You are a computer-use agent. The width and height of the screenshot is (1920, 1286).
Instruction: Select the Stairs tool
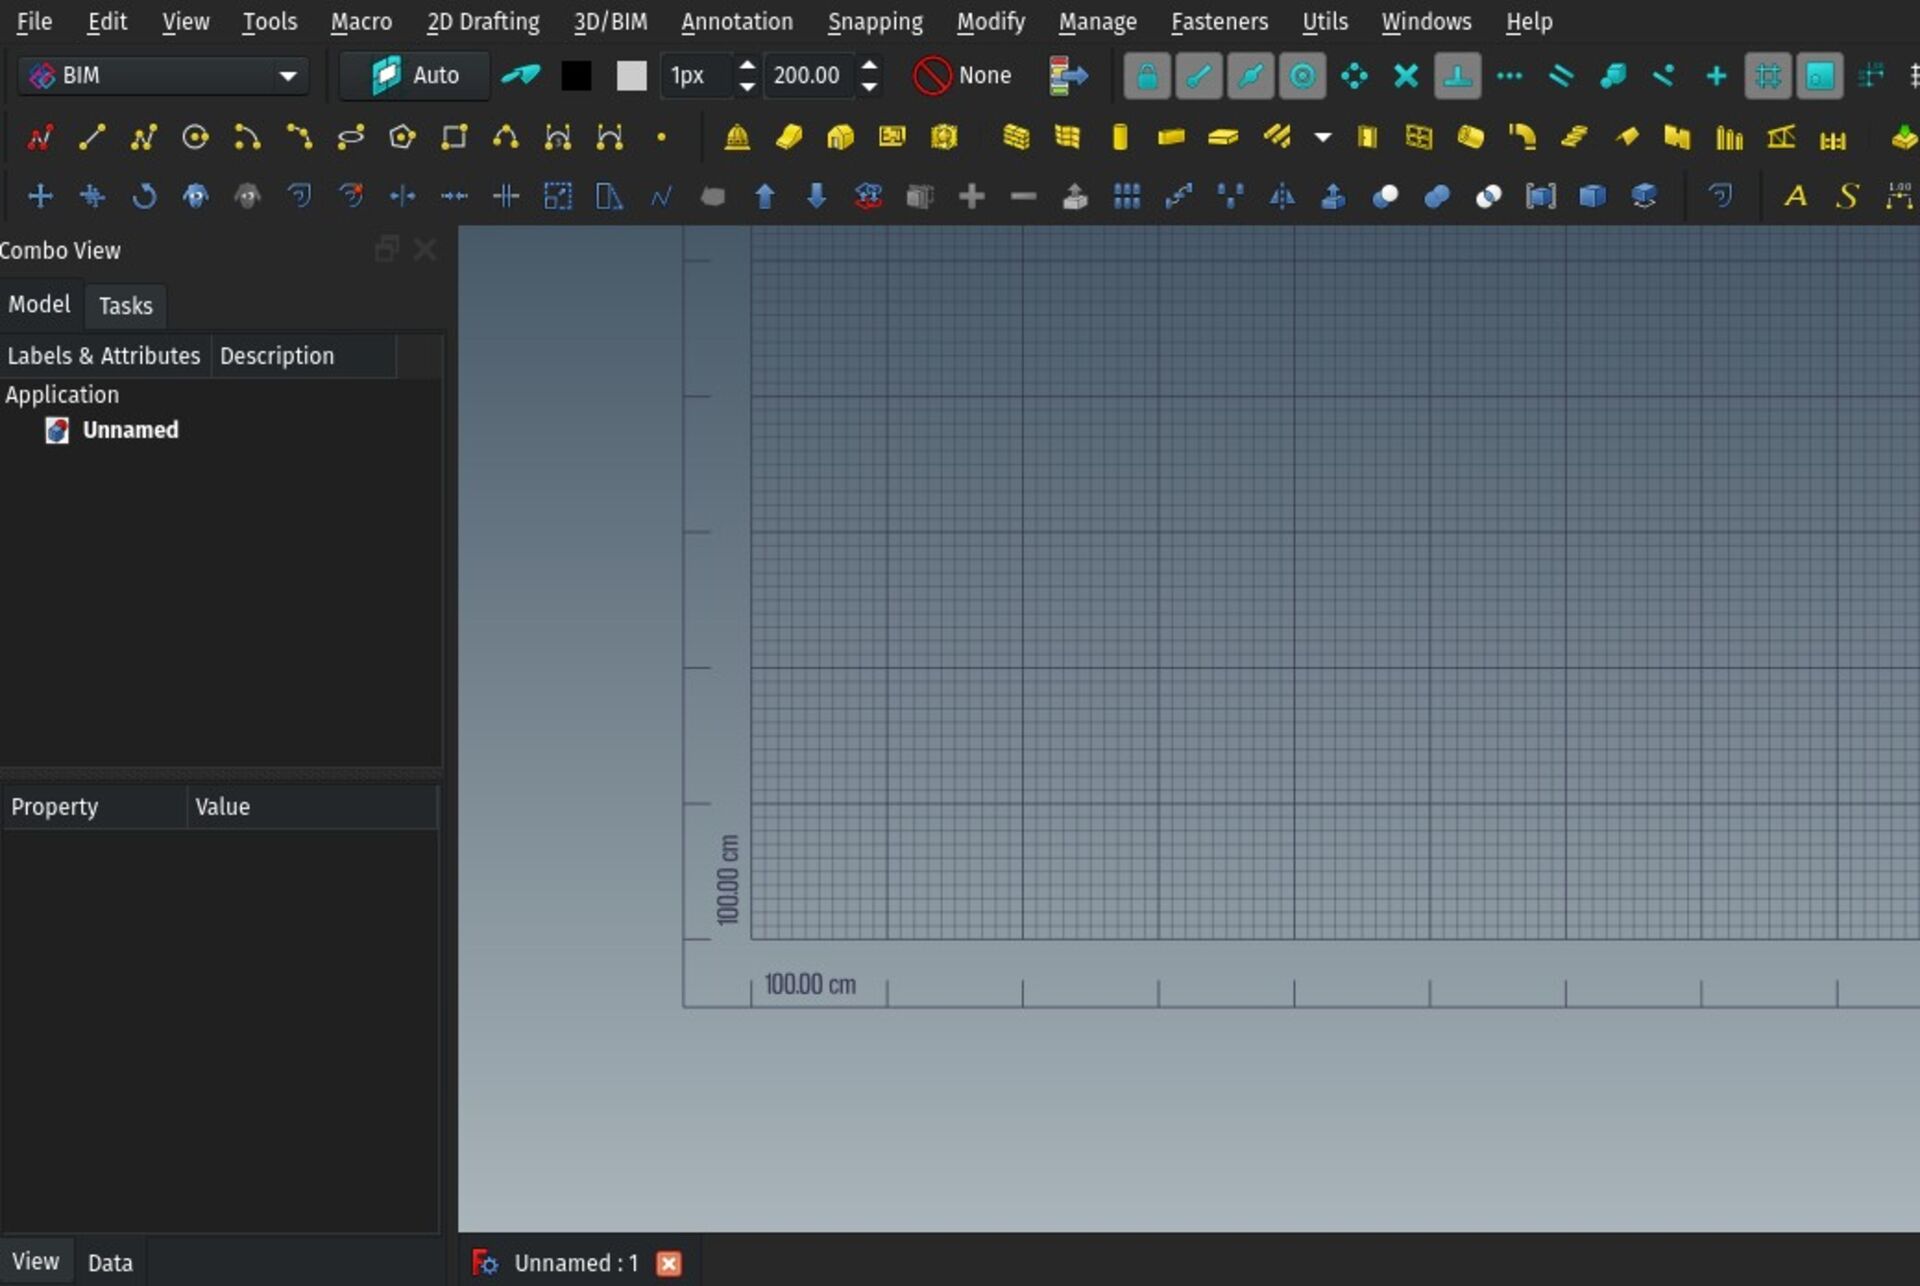[x=1574, y=137]
